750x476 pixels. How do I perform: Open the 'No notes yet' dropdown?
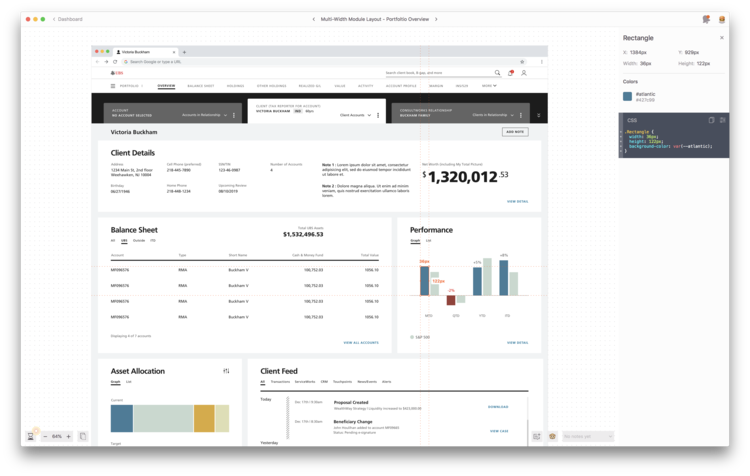pyautogui.click(x=587, y=436)
